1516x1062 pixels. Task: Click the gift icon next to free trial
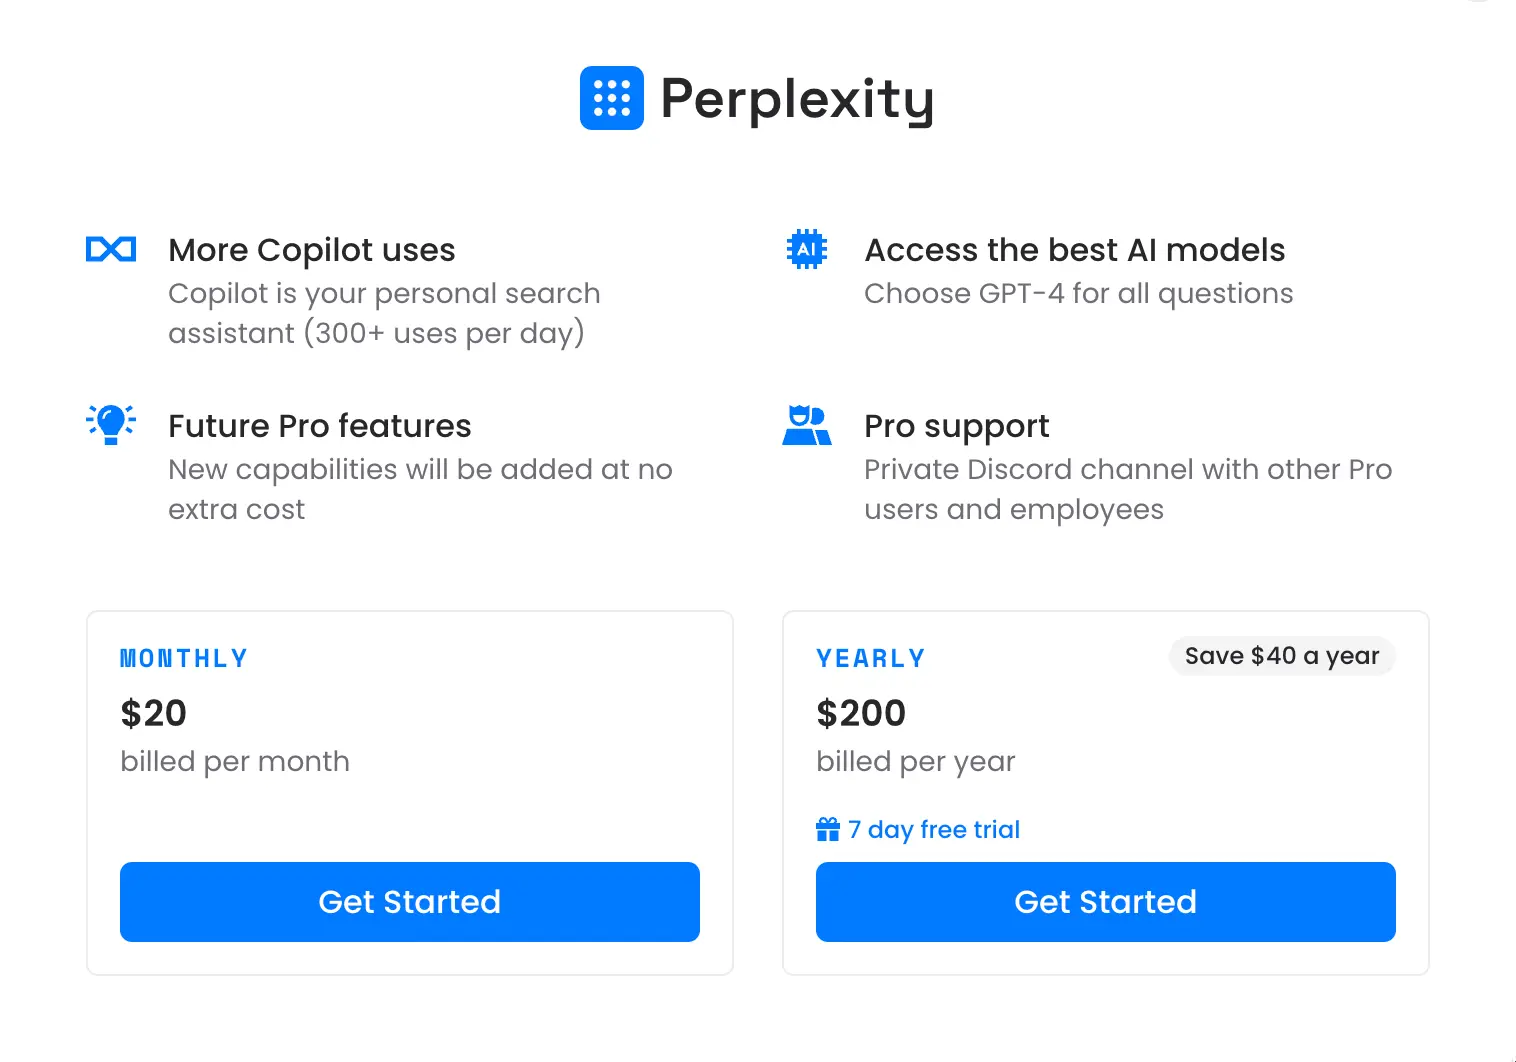tap(827, 829)
